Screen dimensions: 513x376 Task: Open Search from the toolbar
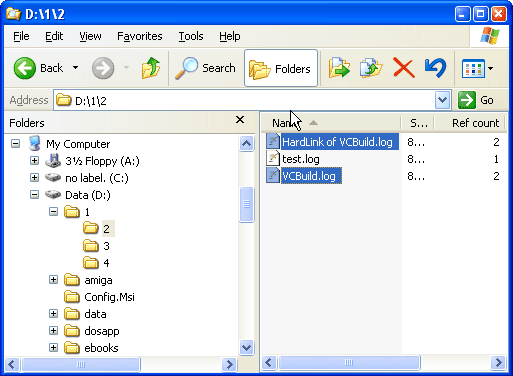(x=205, y=68)
